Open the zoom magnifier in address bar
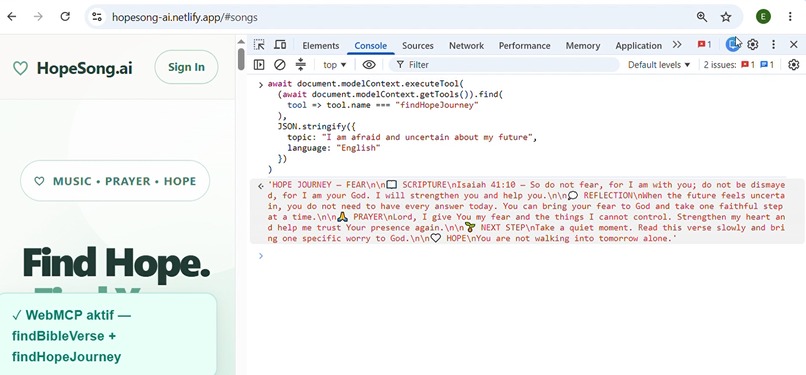Screen dimensions: 806x375 (x=702, y=17)
